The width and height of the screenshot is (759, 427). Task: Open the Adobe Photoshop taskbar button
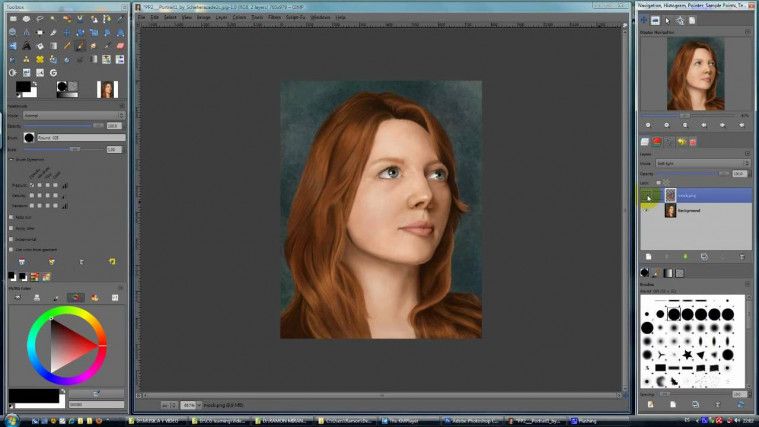[x=471, y=421]
